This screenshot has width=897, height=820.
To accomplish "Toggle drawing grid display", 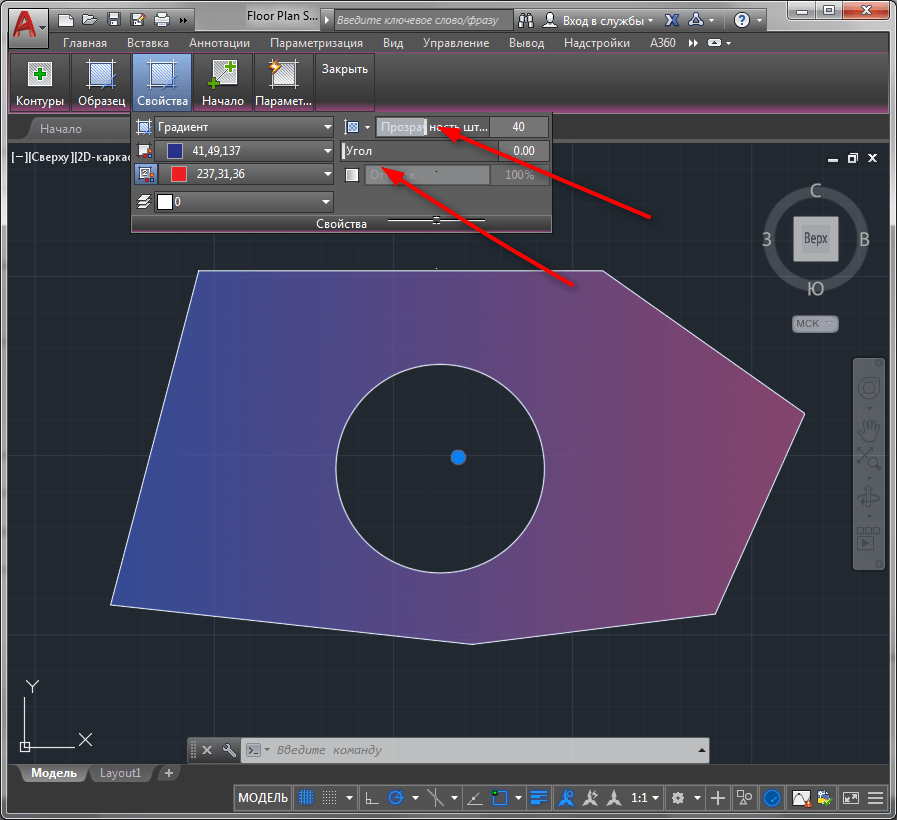I will pos(306,797).
